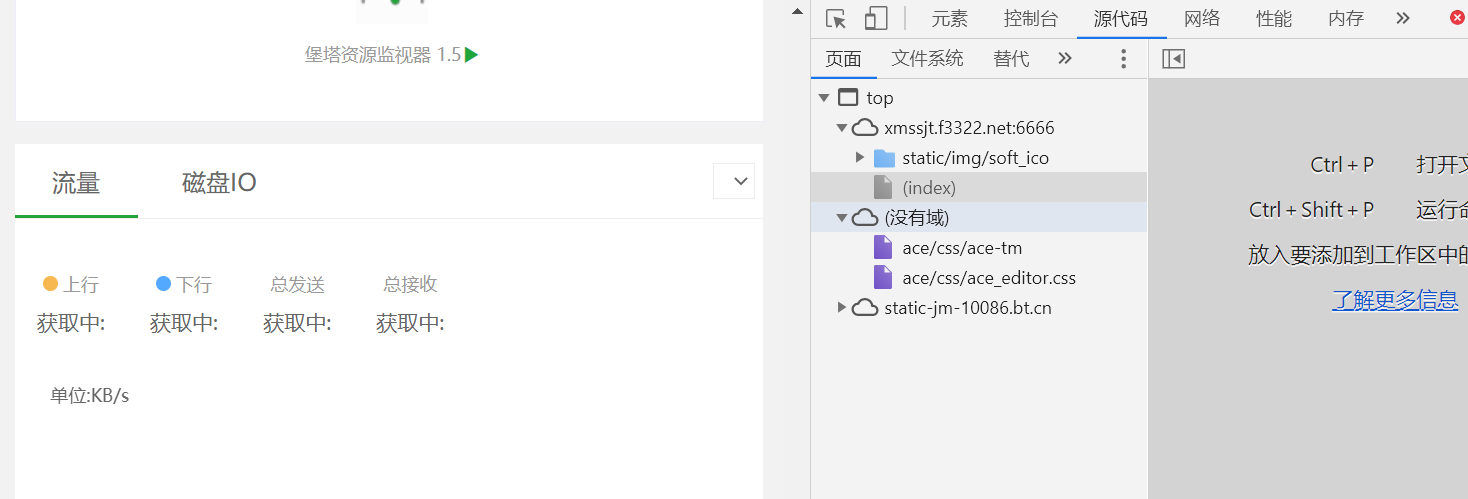The image size is (1468, 499).
Task: Show more DevTools tabs with the chevron after 内存
Action: pos(1403,18)
